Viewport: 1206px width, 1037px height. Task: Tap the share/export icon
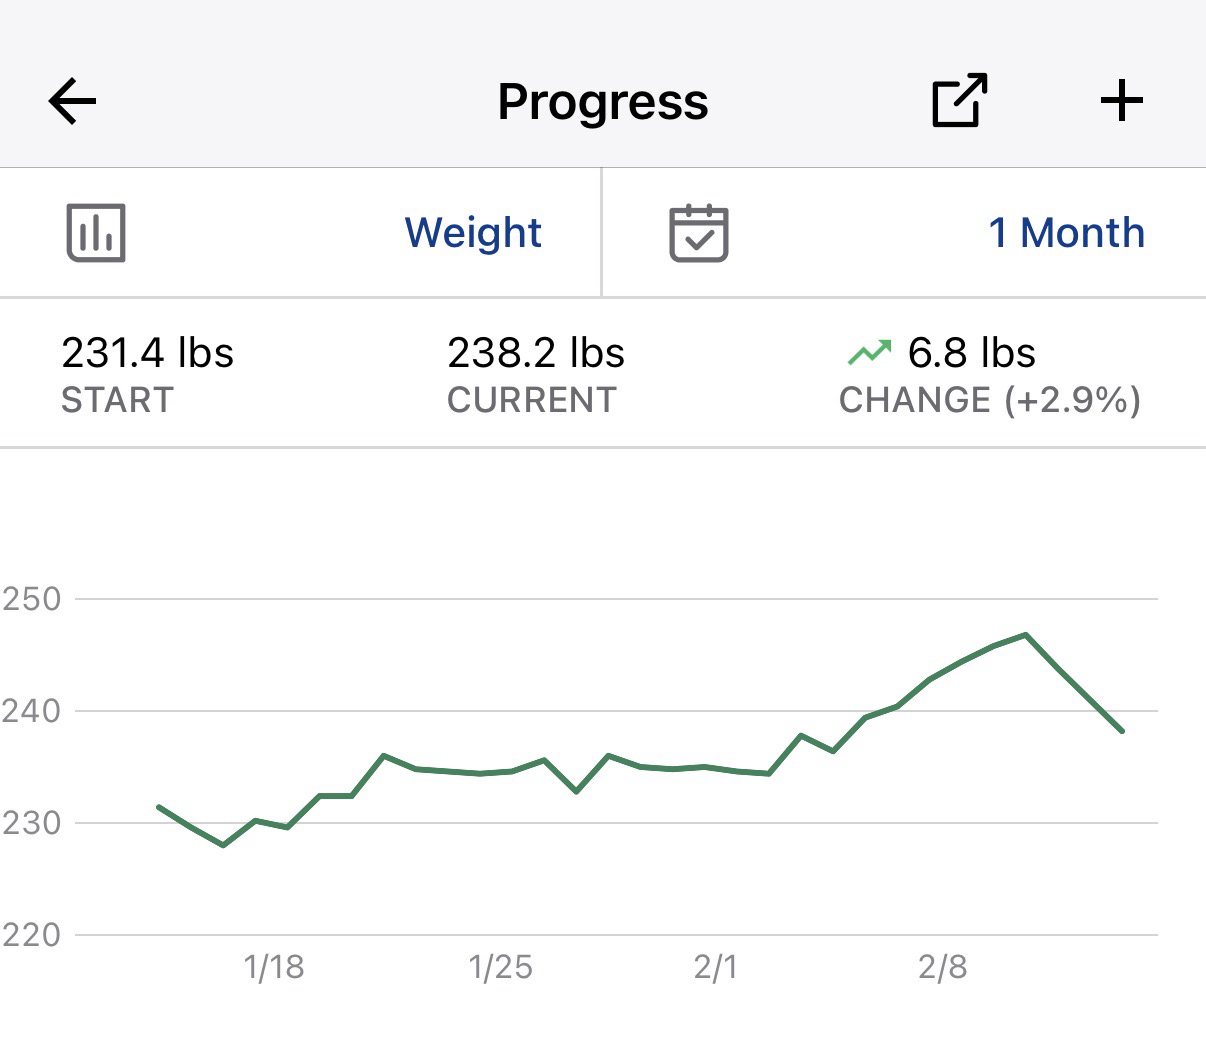[x=959, y=101]
